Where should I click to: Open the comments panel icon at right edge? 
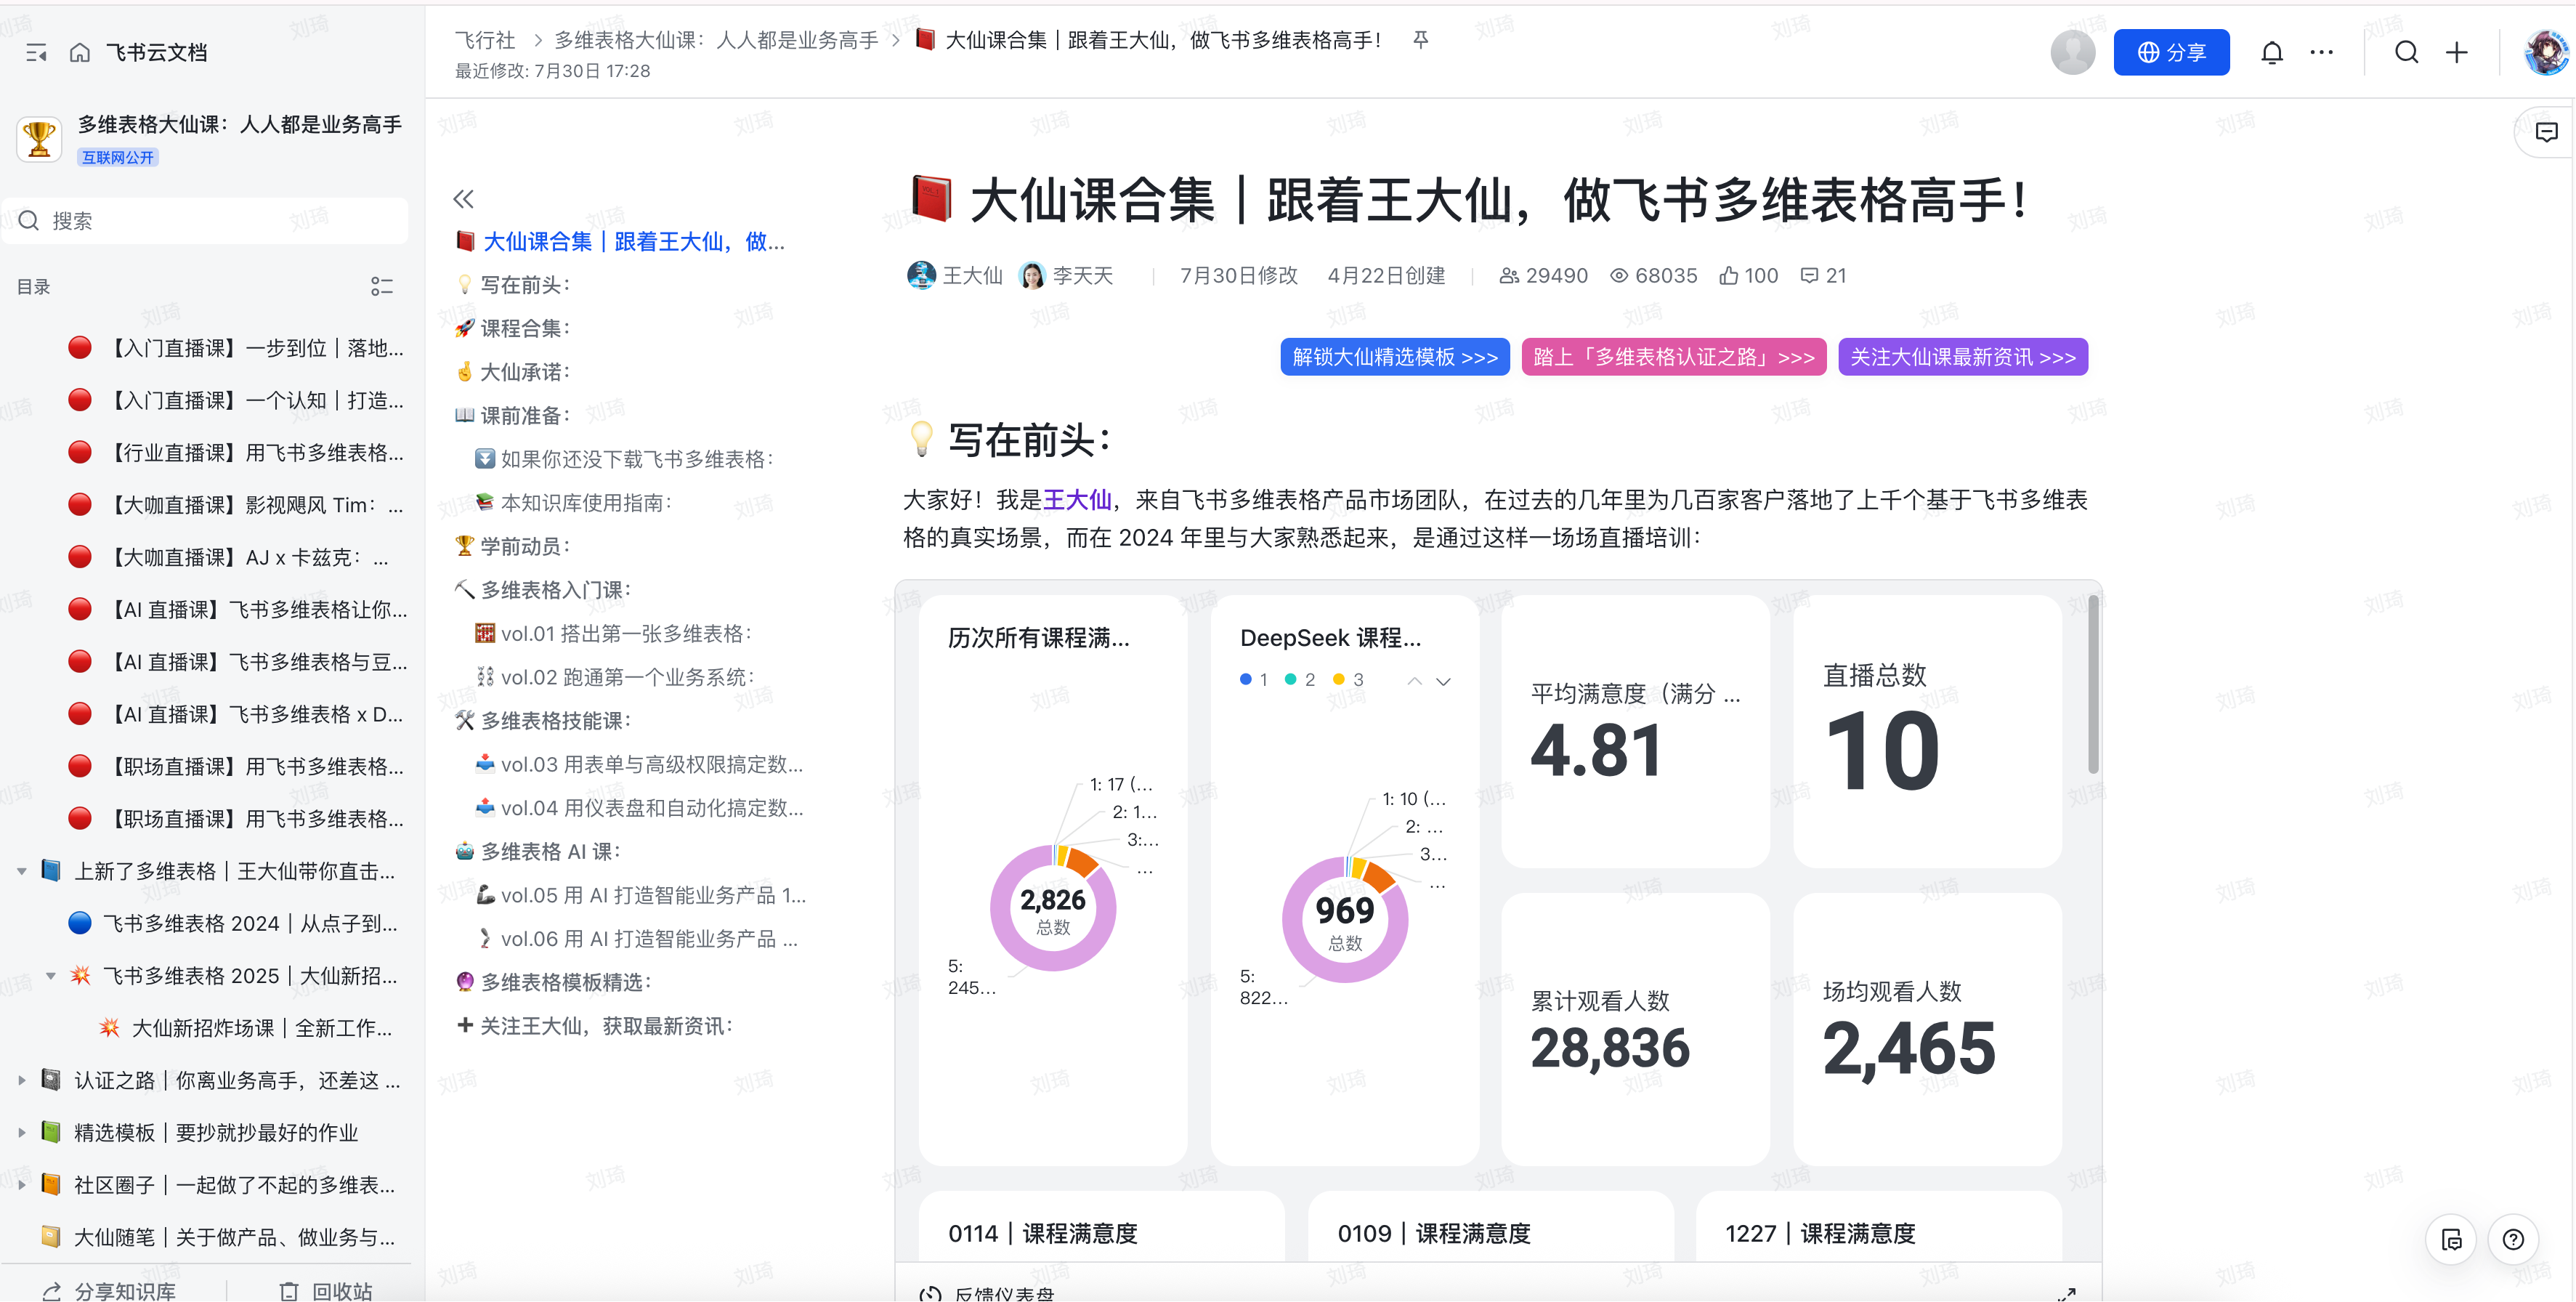click(2546, 132)
